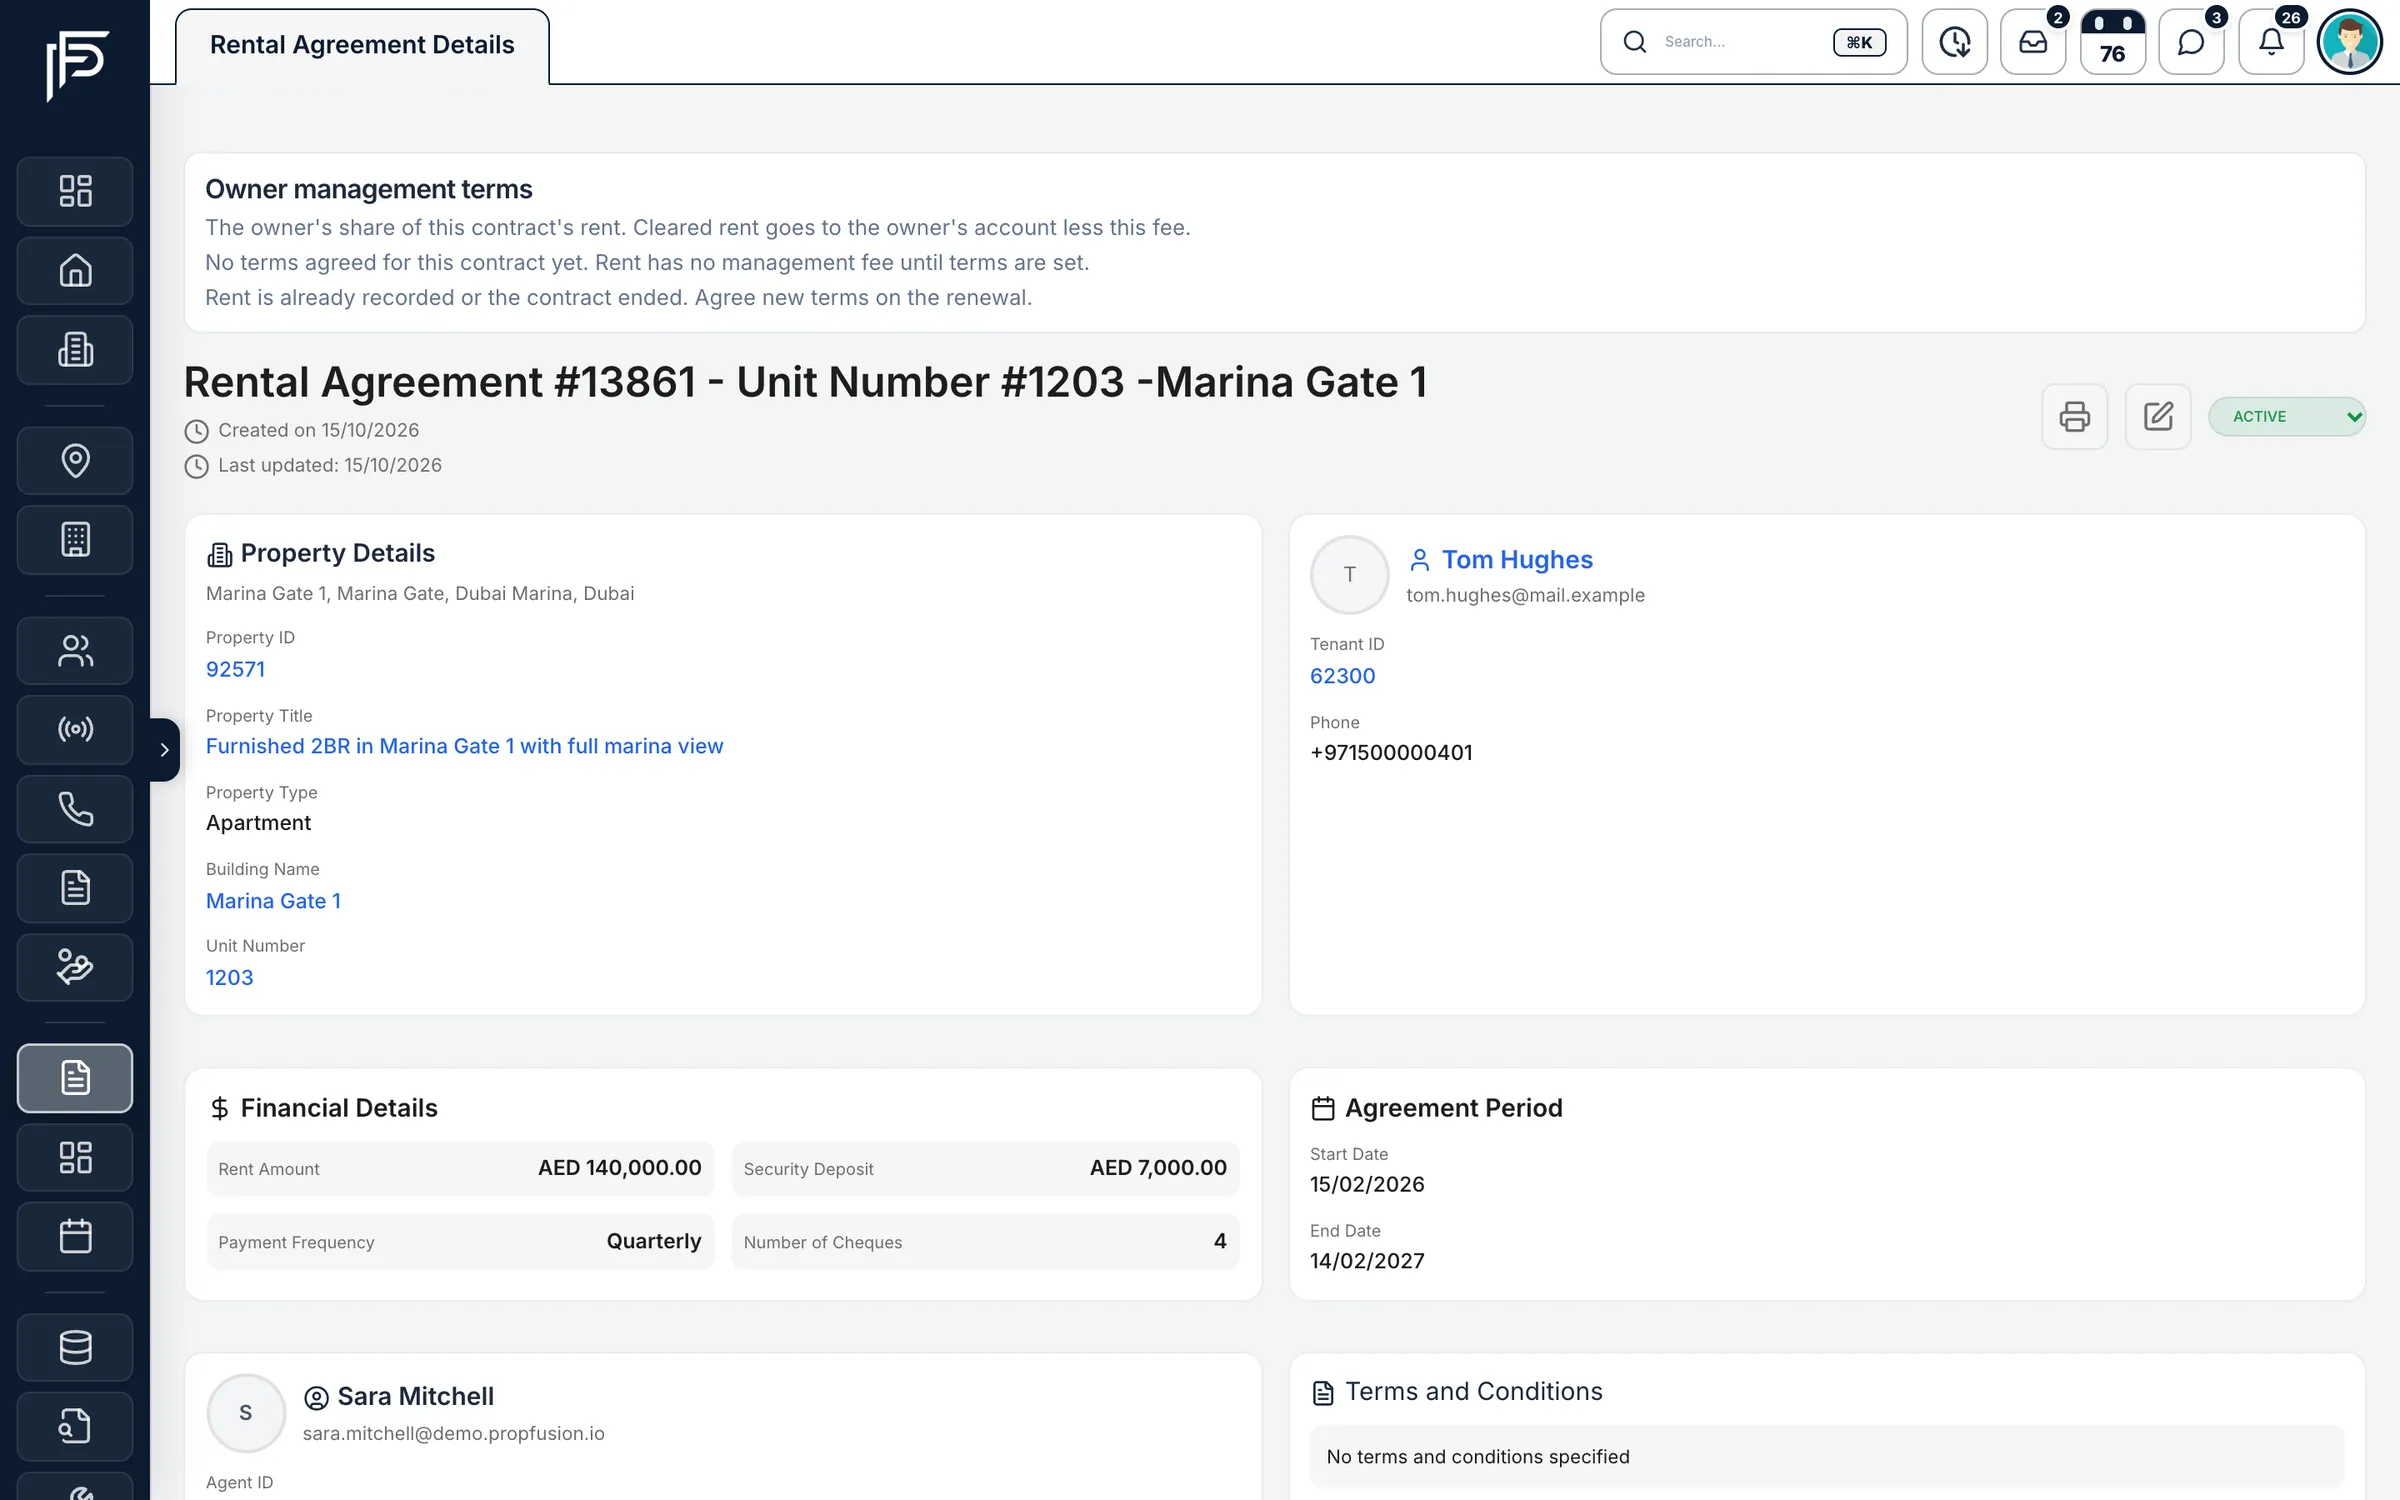Open the contacts people sidebar icon
Image resolution: width=2400 pixels, height=1500 pixels.
click(75, 650)
